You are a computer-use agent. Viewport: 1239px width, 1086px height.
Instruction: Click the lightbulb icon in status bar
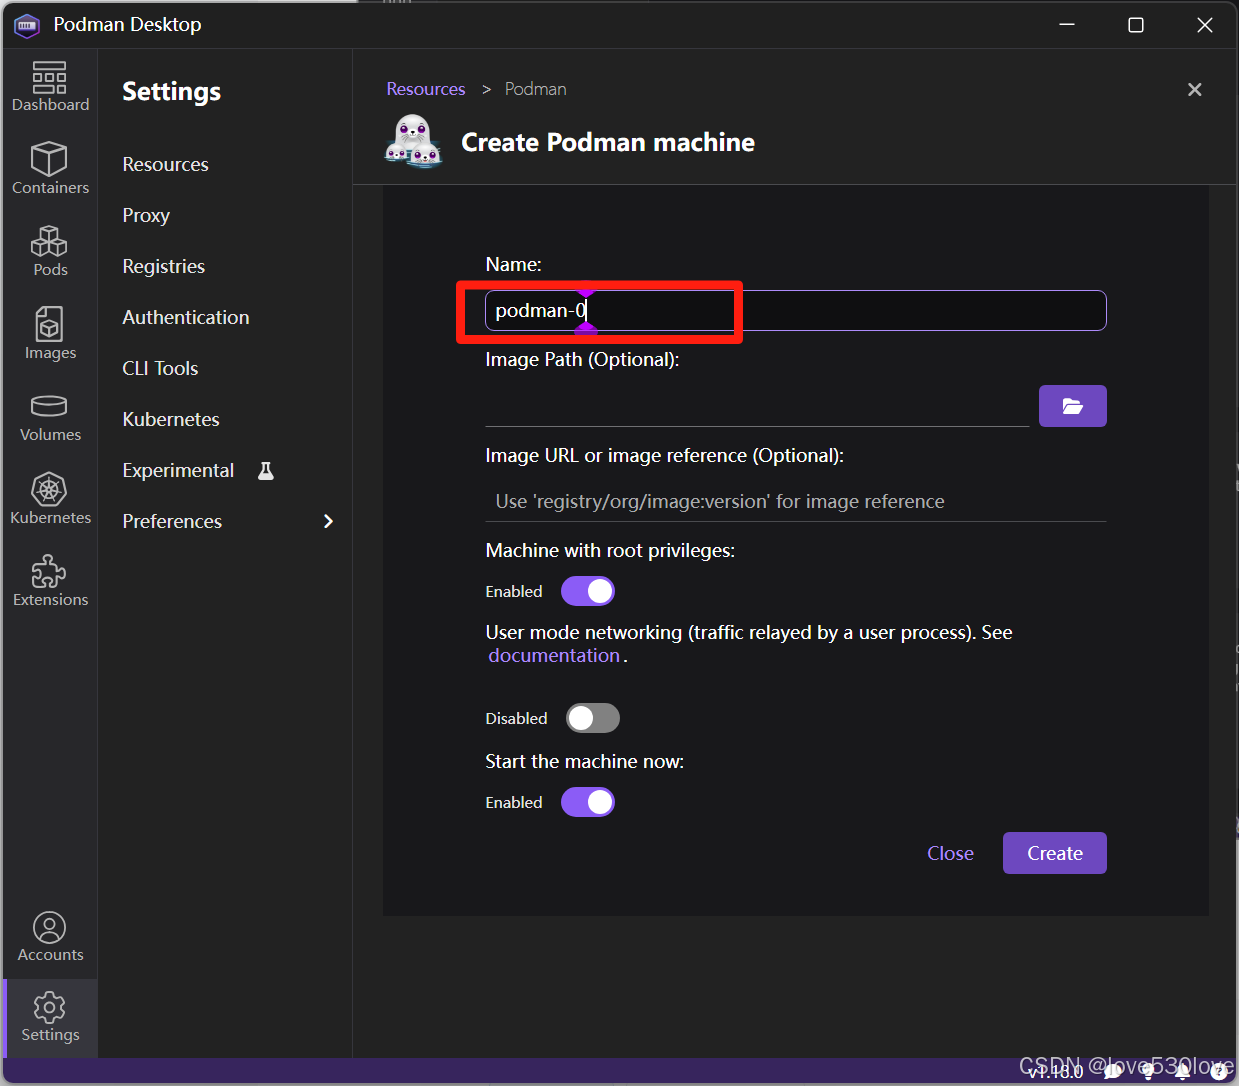tap(1147, 1071)
